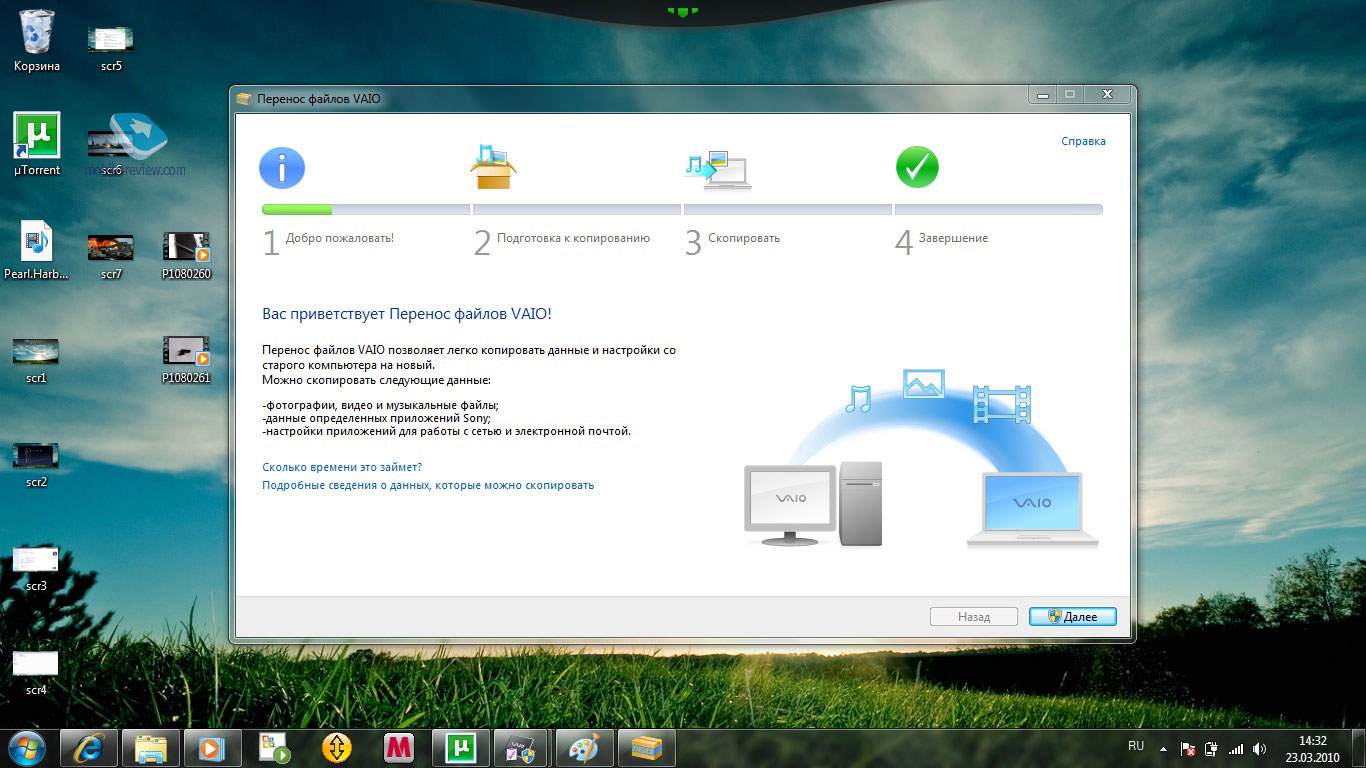Select the P1080260 video file on desktop
This screenshot has width=1366, height=768.
click(x=186, y=254)
